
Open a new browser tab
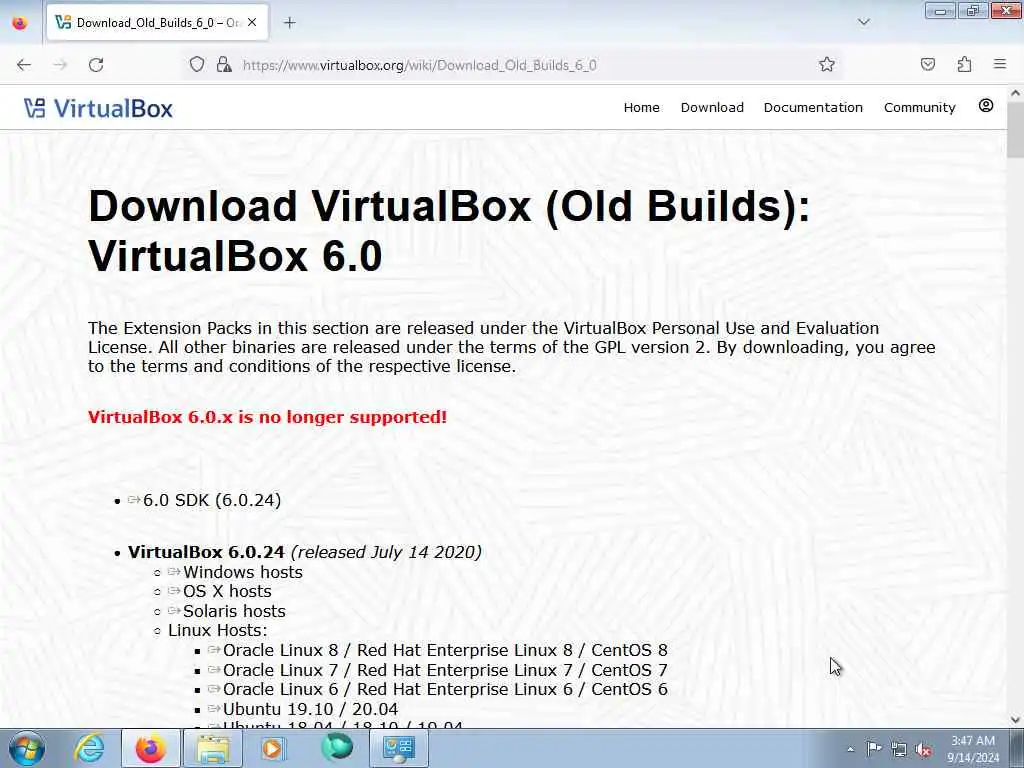(x=290, y=23)
